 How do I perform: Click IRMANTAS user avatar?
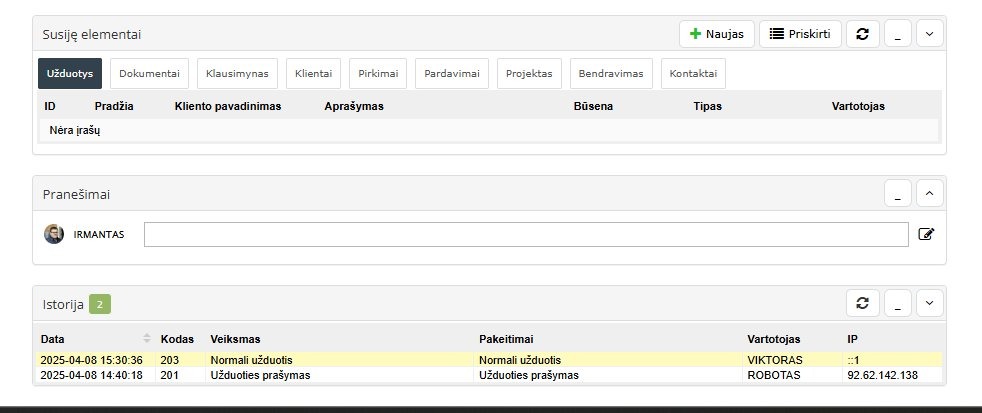tap(54, 234)
